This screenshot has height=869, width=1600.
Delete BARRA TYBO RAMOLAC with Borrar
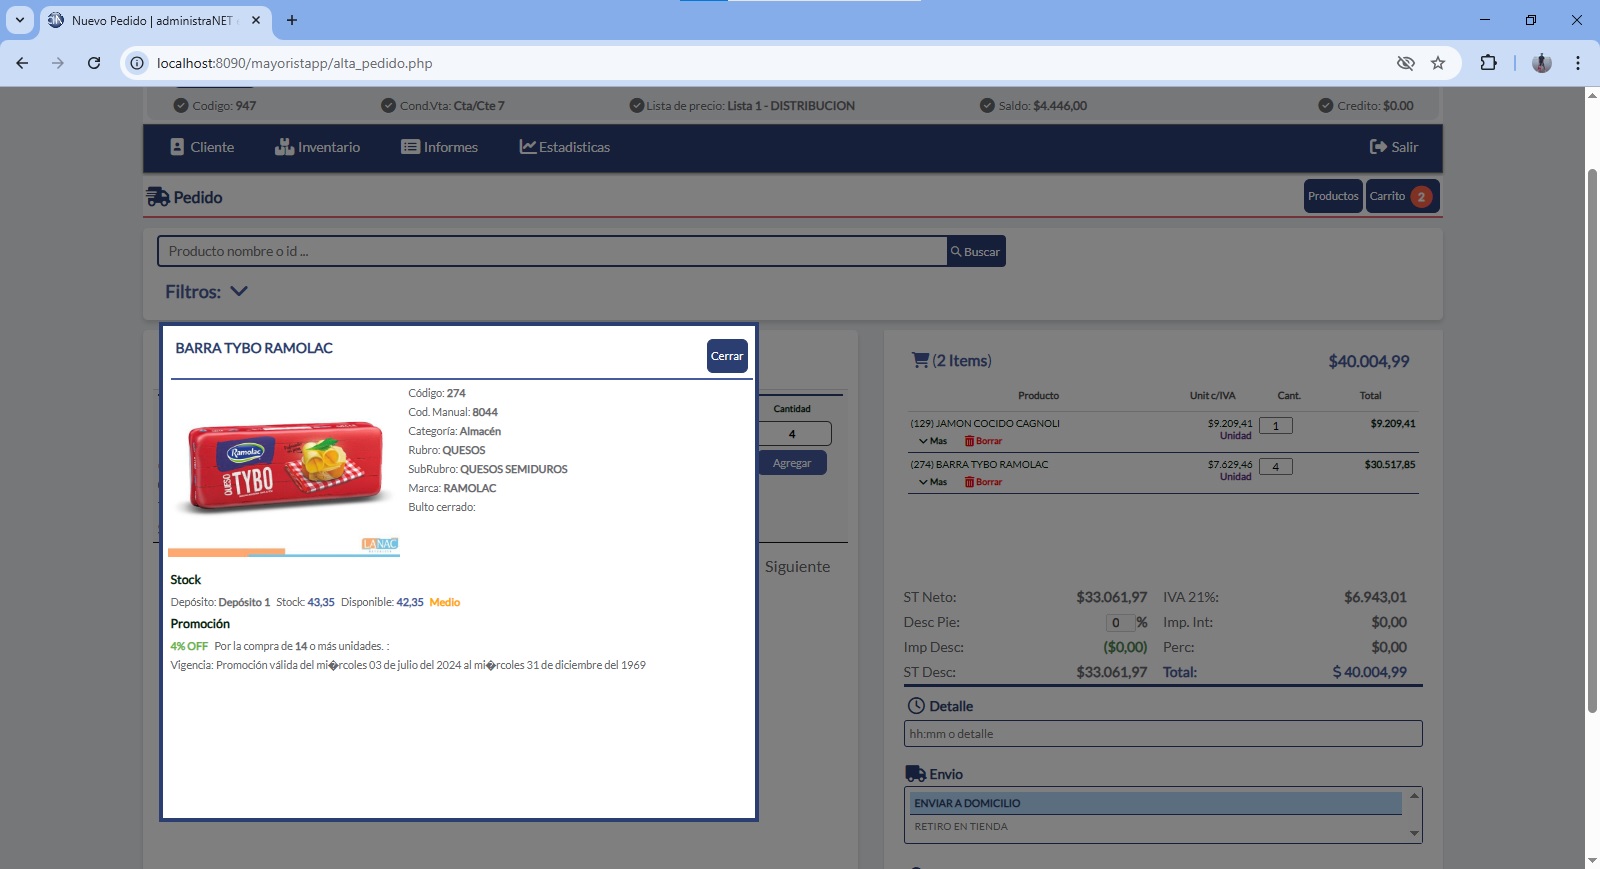(x=983, y=482)
